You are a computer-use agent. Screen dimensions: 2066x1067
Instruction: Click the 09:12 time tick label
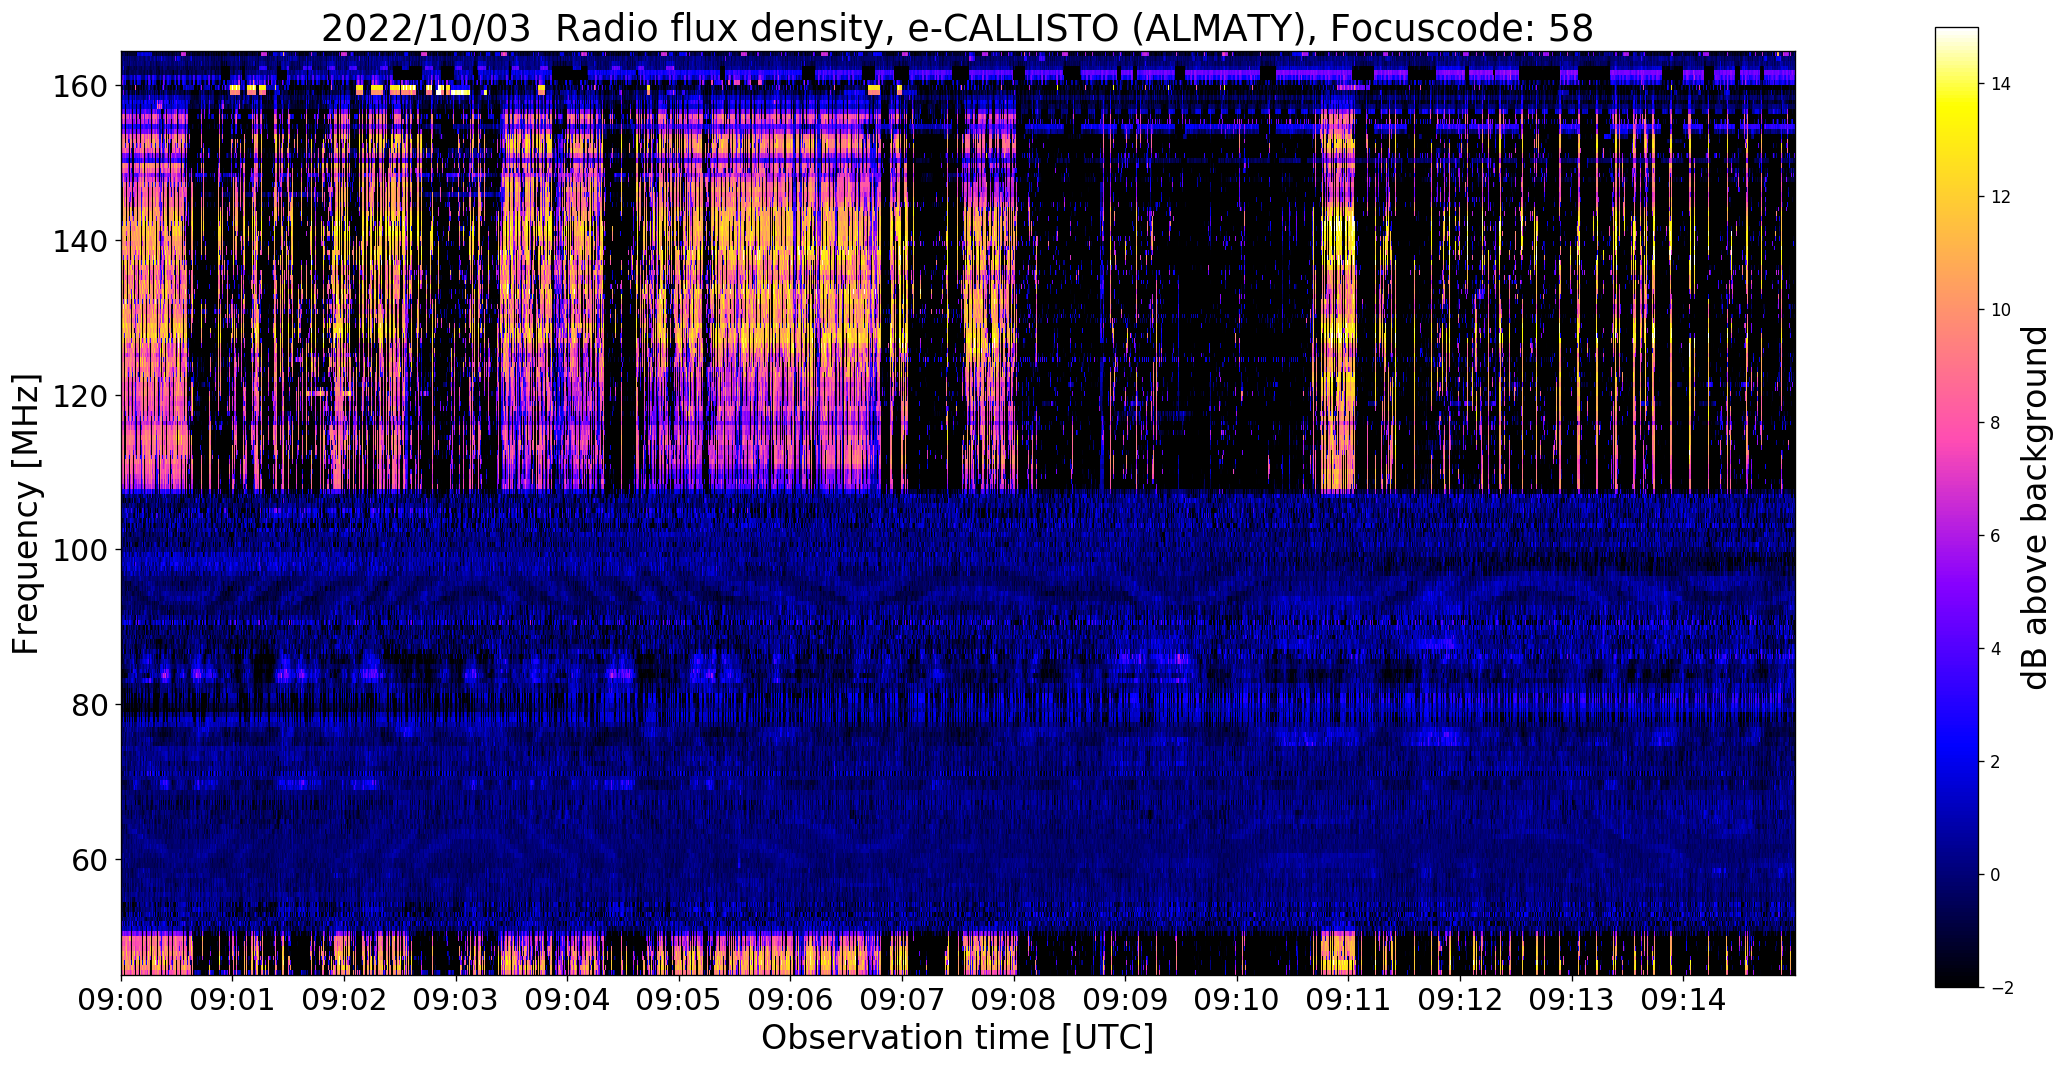(1461, 999)
